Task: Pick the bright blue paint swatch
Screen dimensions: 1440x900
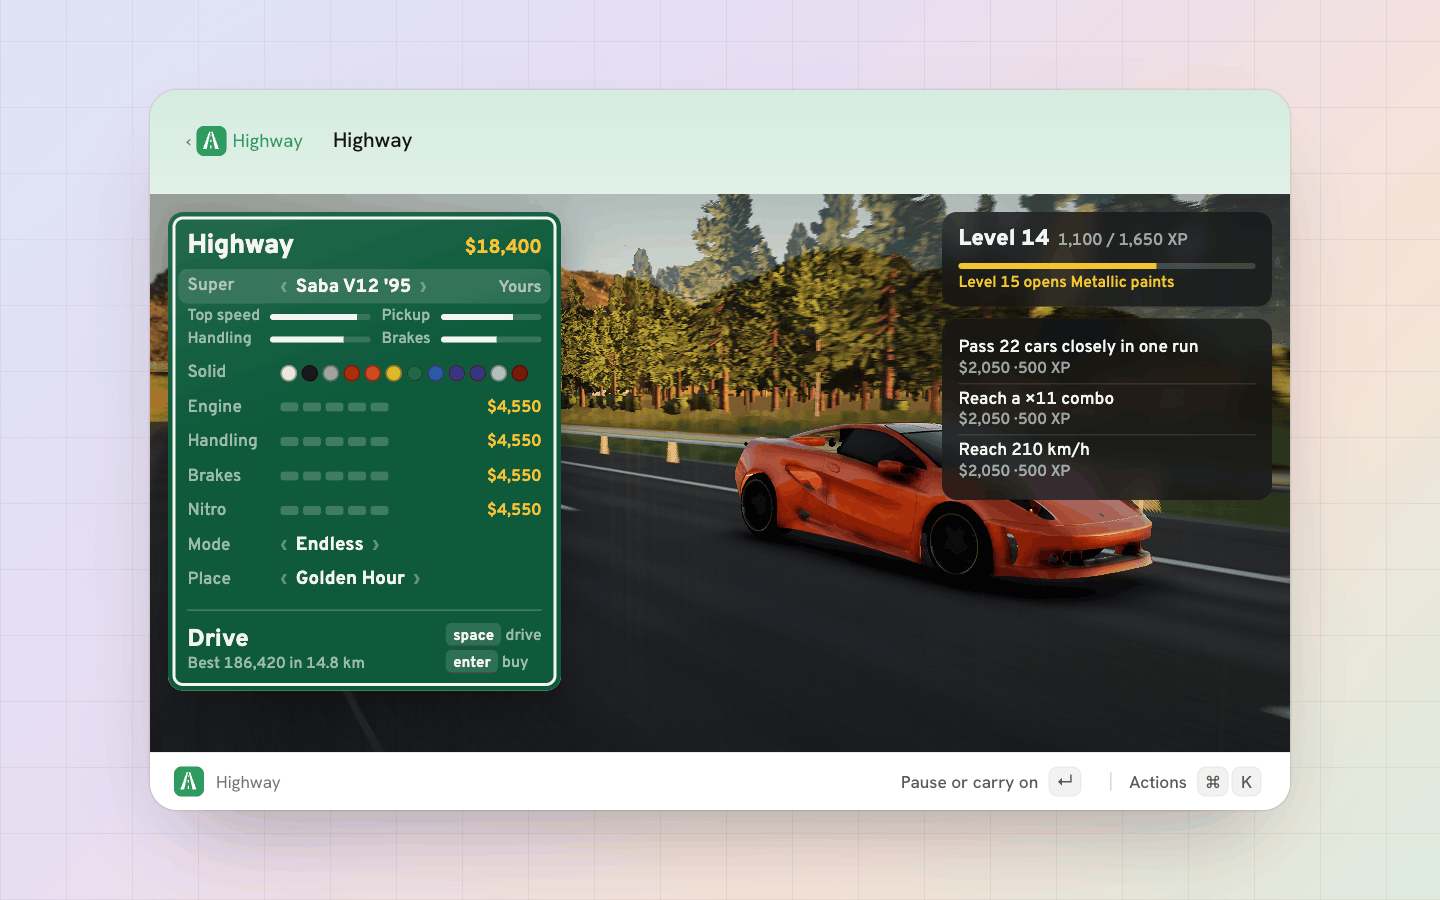Action: (436, 373)
